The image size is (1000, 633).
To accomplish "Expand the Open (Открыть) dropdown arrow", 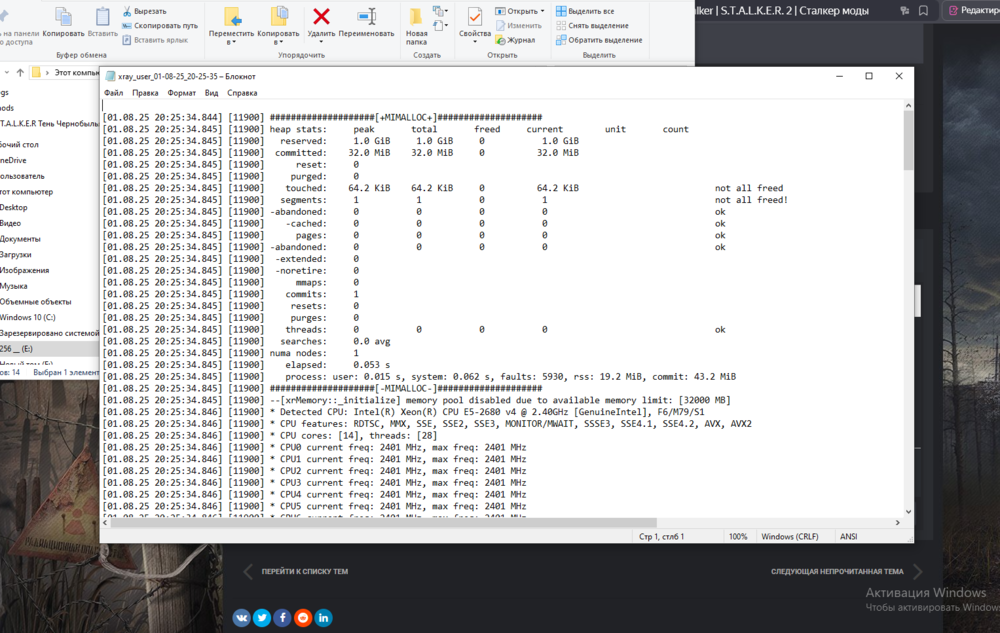I will click(543, 11).
